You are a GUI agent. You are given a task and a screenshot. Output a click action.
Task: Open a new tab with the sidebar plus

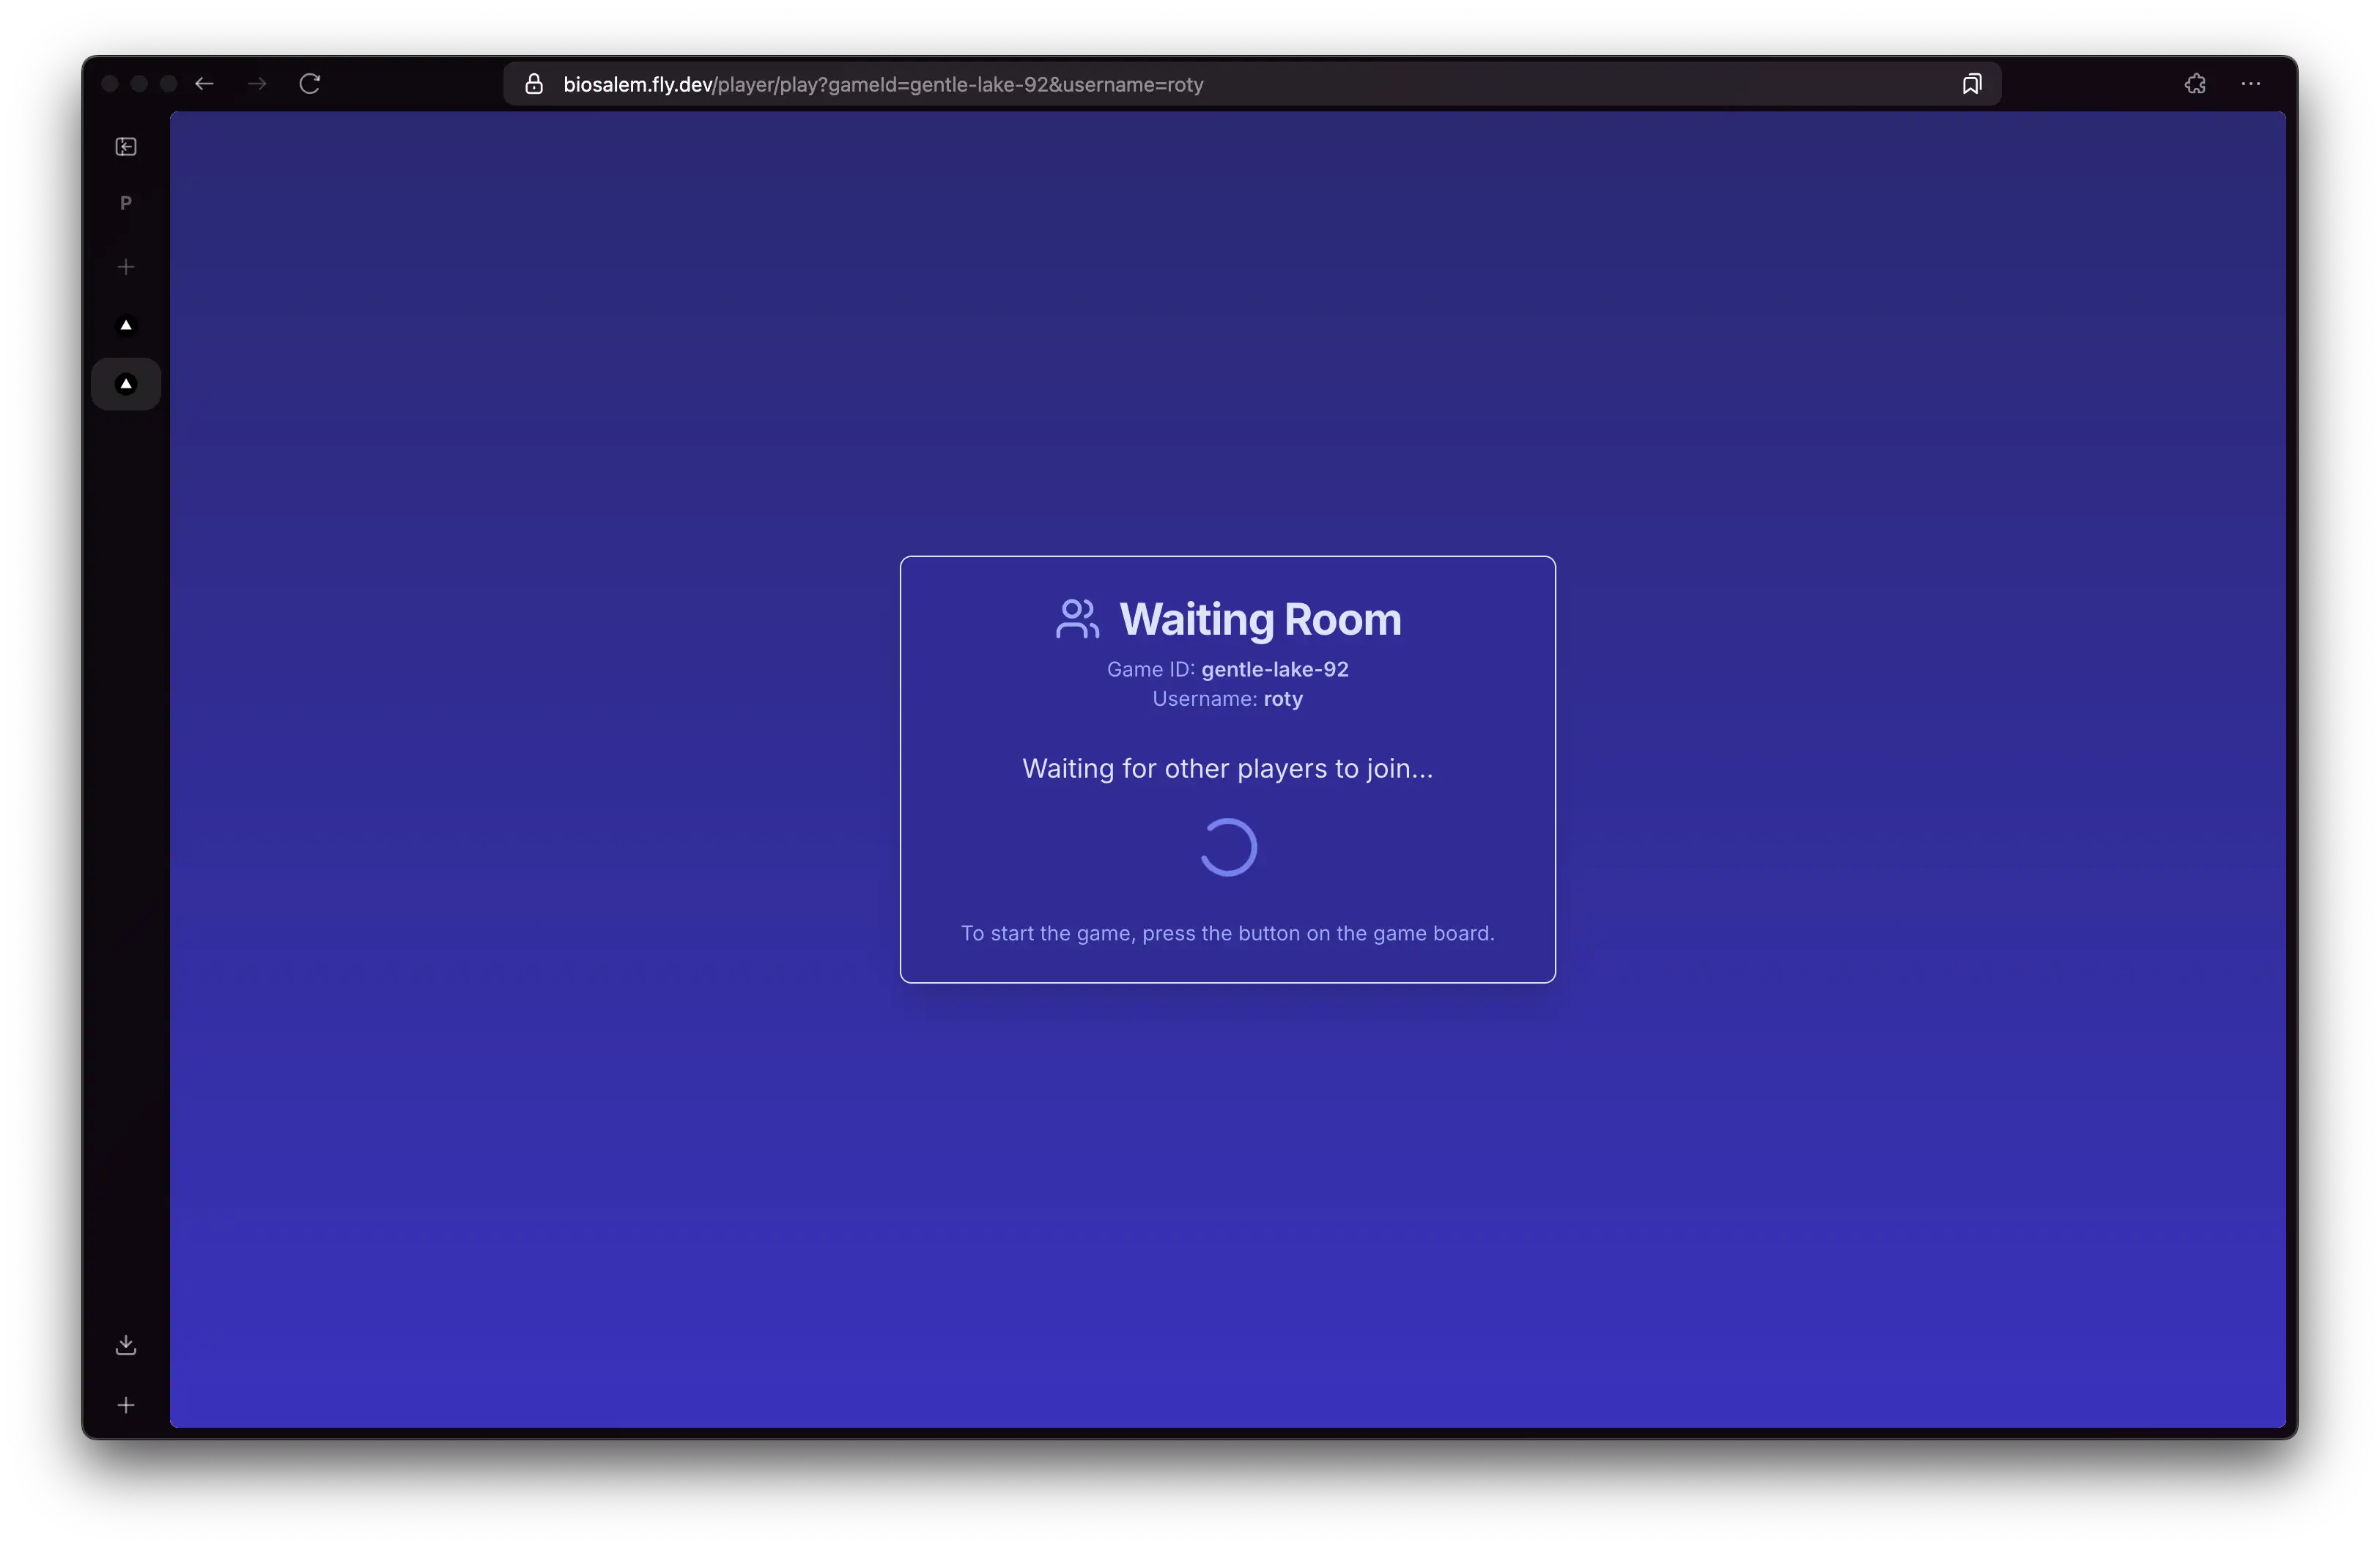(x=125, y=266)
